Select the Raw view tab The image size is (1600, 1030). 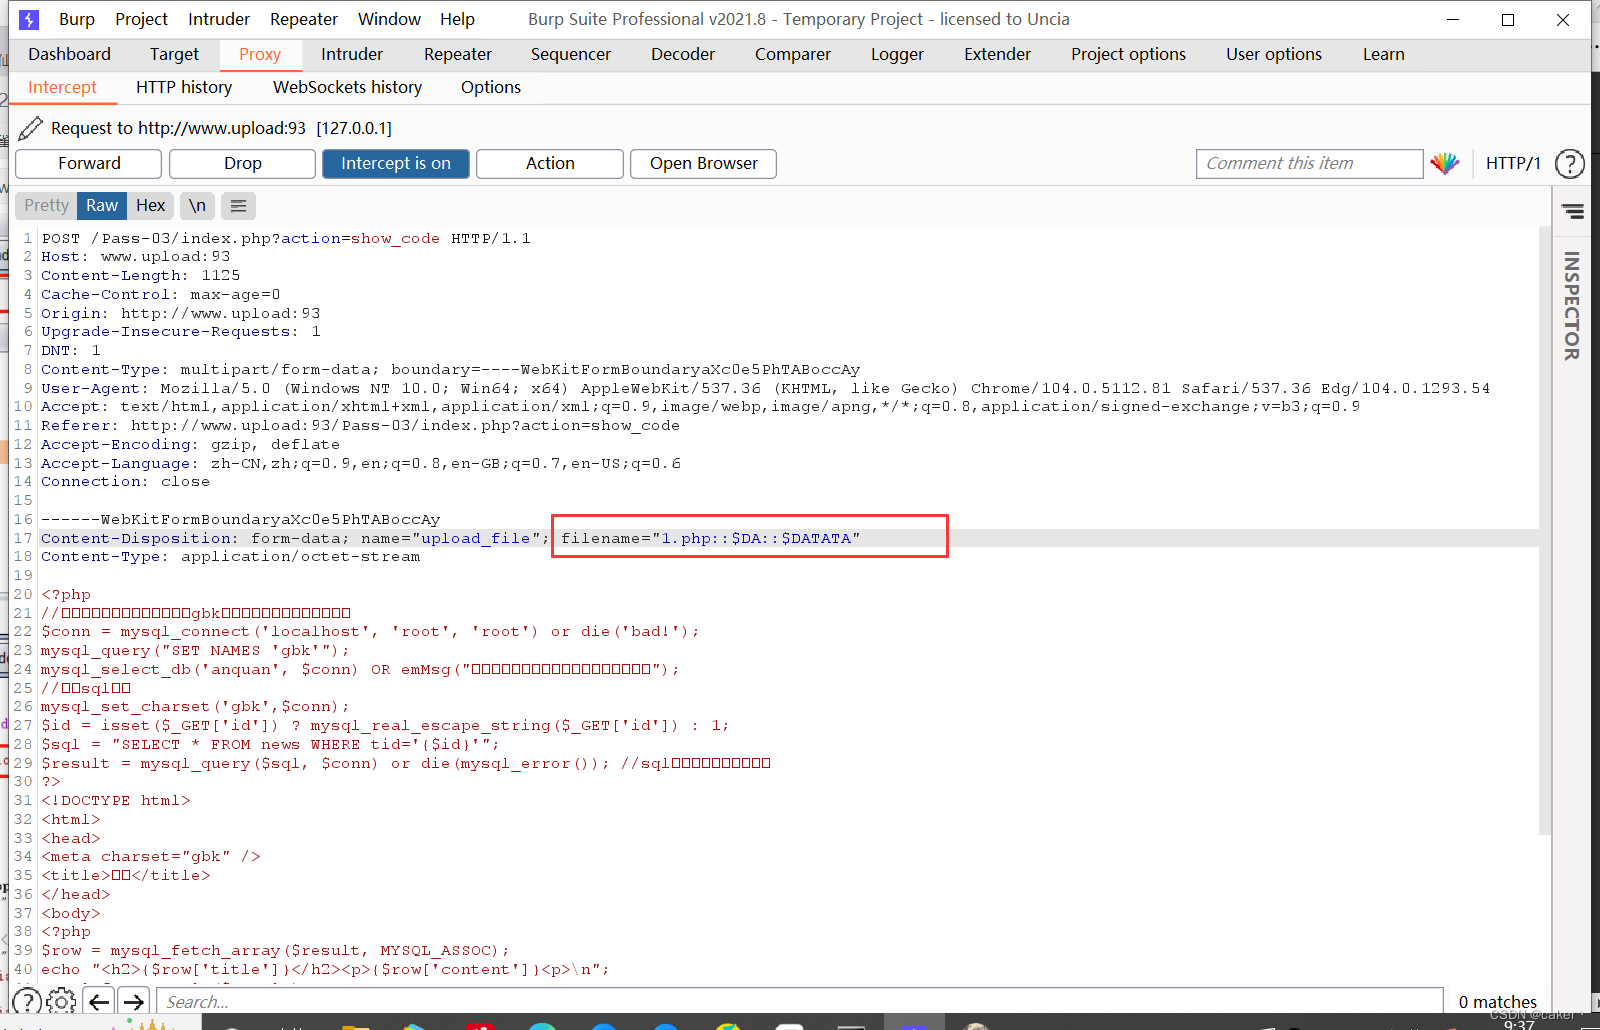[x=102, y=205]
